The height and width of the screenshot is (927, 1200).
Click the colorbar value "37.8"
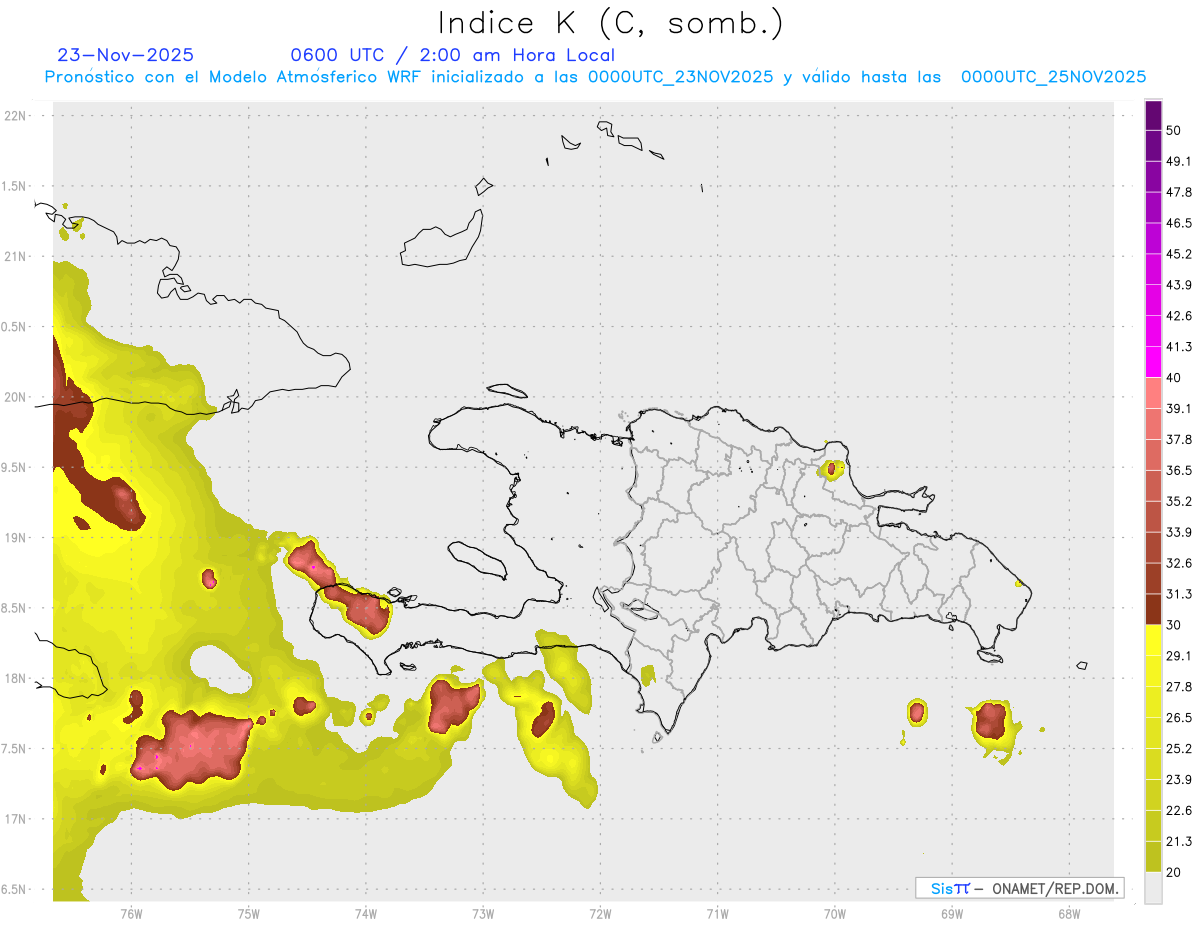(1179, 439)
